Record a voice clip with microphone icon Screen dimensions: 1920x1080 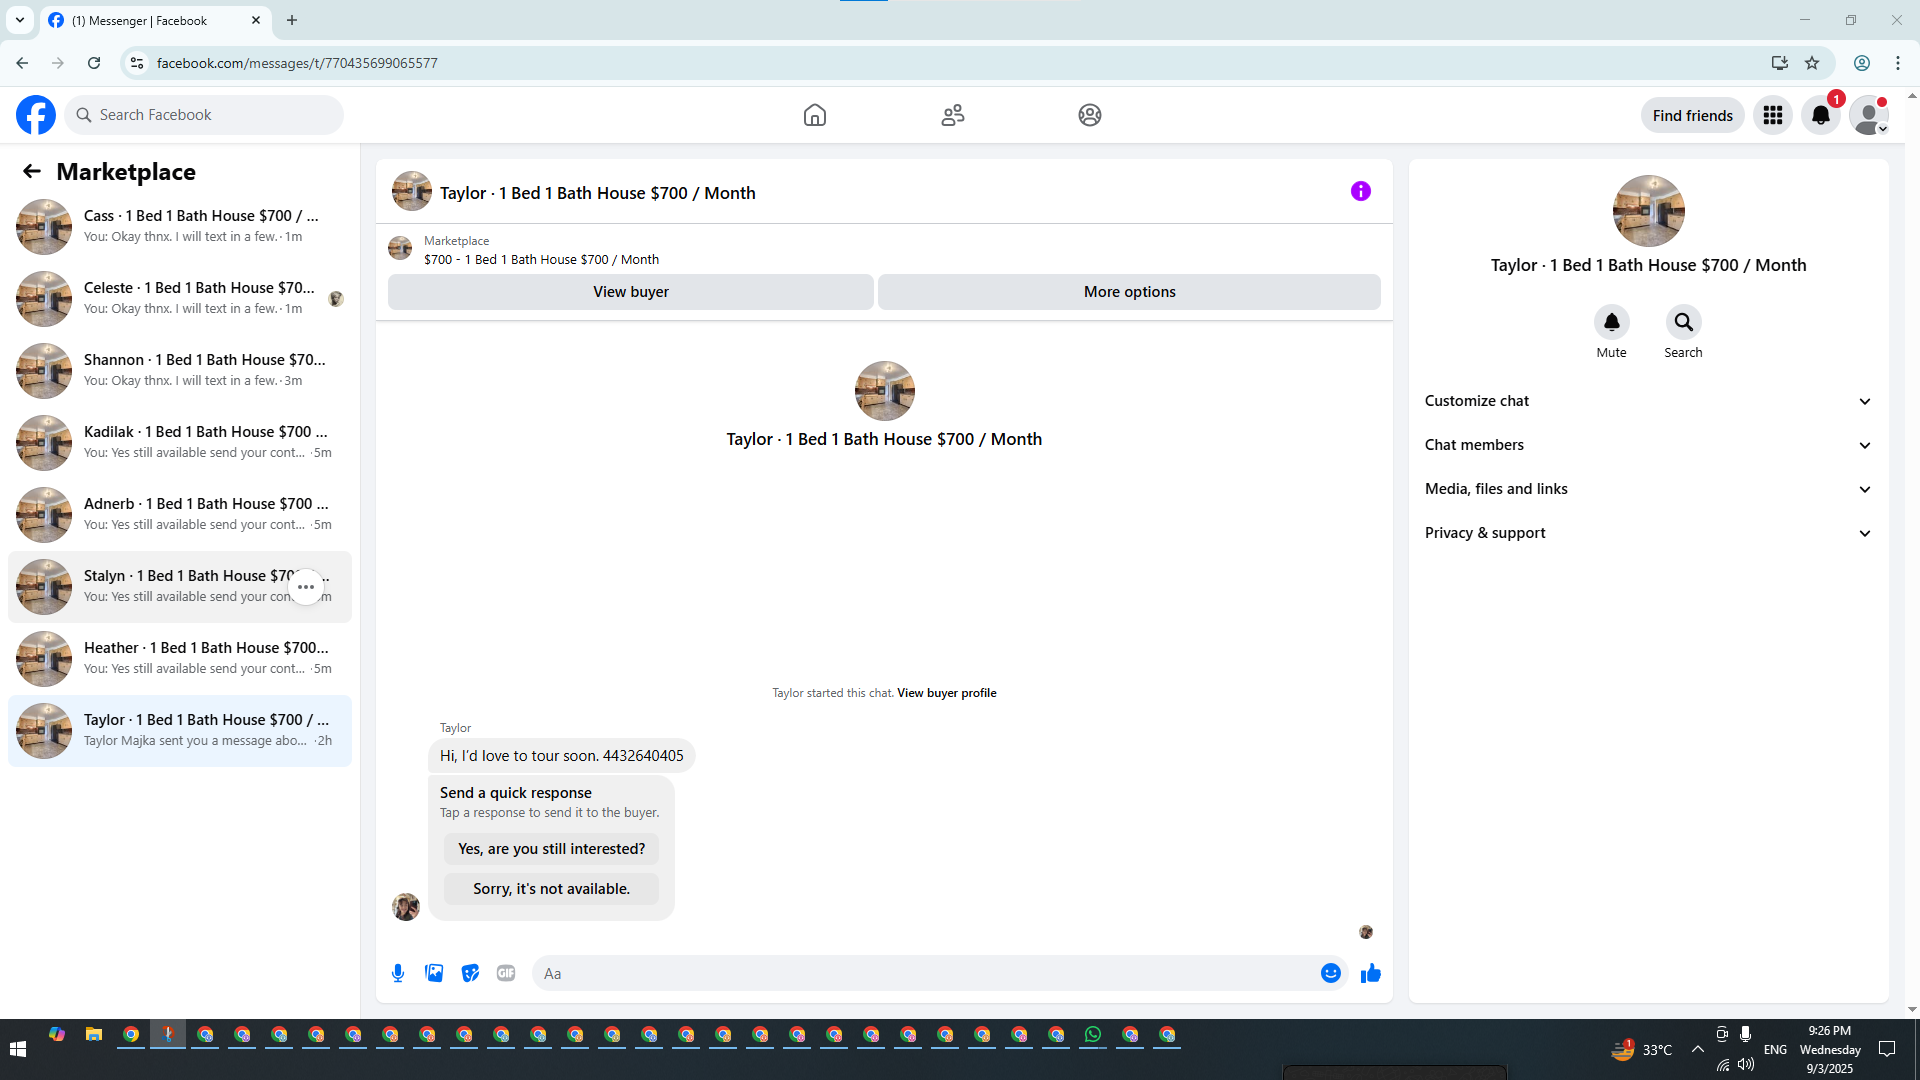pos(398,973)
